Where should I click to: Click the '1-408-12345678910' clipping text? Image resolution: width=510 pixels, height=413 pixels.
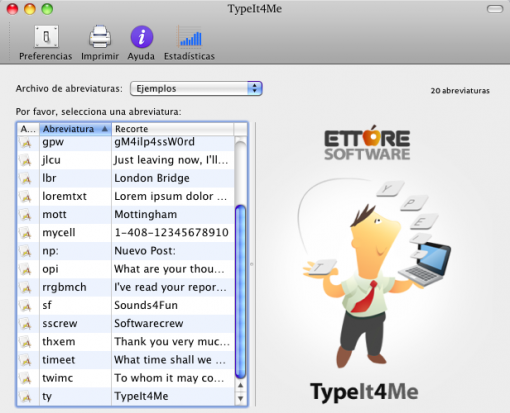172,233
